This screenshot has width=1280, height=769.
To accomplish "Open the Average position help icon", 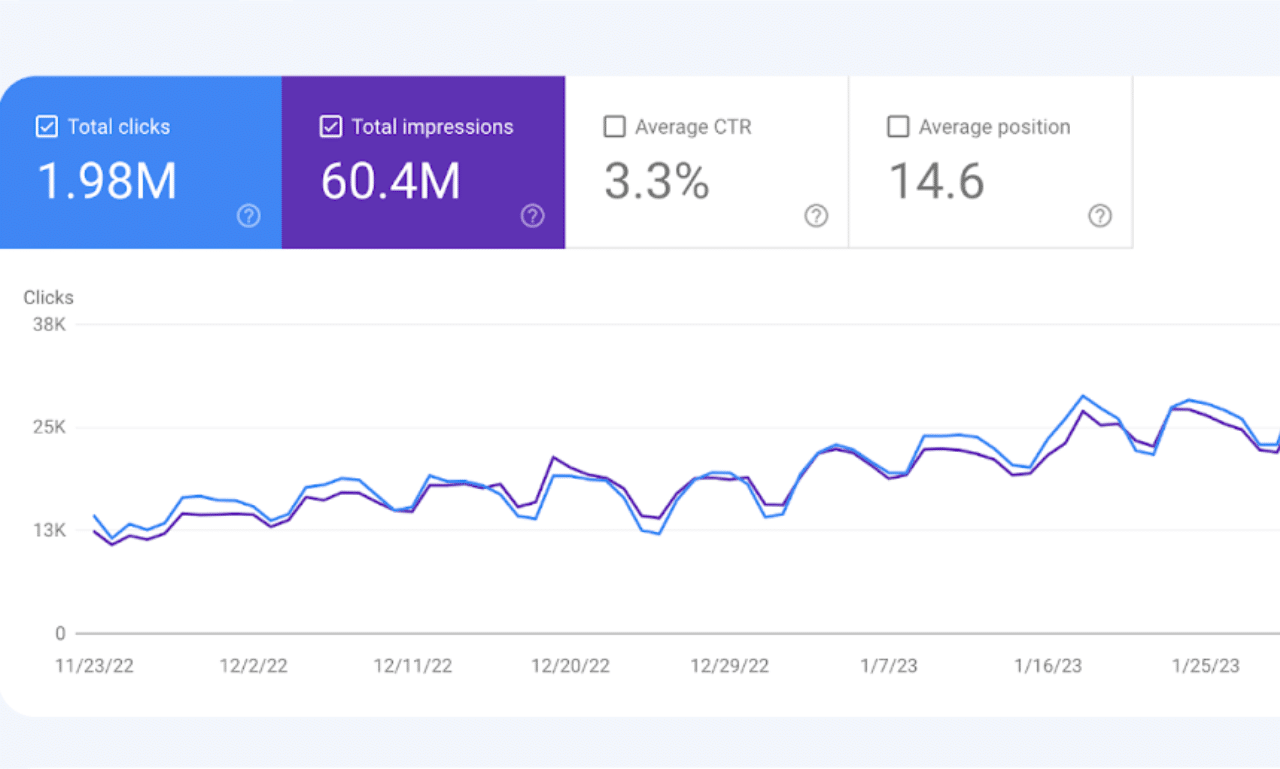I will click(1100, 216).
